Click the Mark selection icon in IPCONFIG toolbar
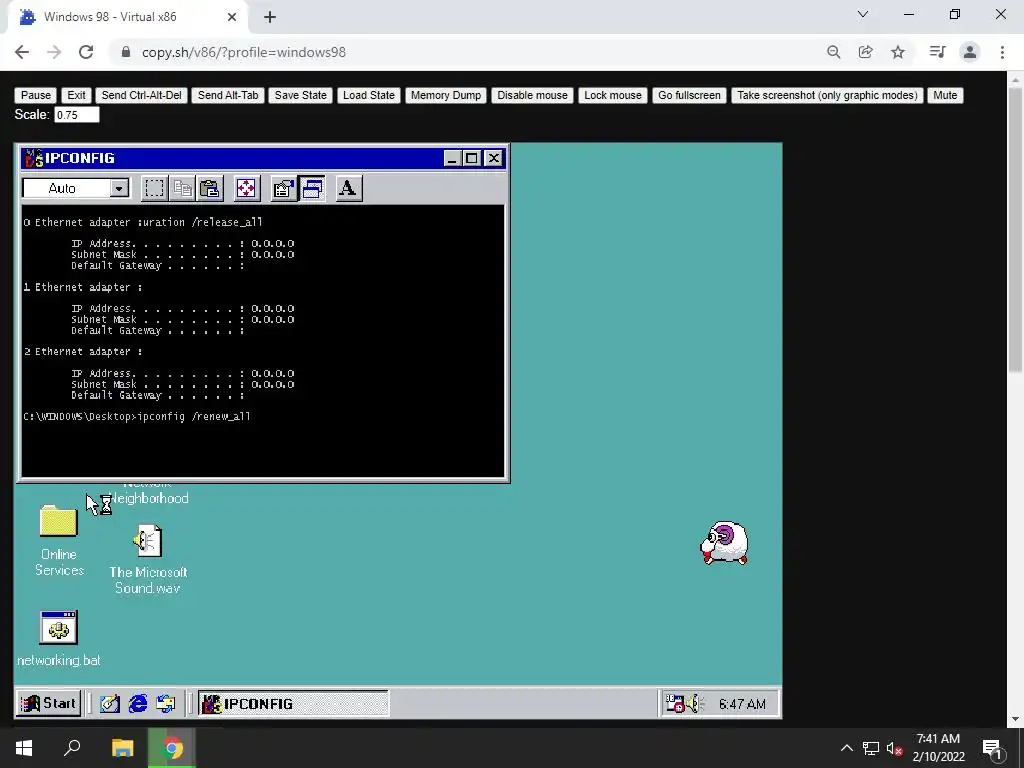Viewport: 1024px width, 768px height. [154, 189]
